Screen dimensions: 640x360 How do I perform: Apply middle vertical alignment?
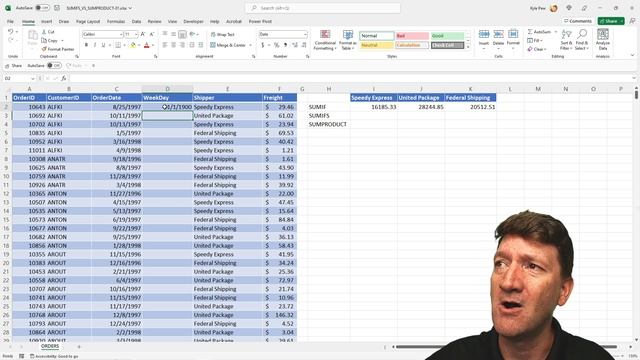click(173, 34)
